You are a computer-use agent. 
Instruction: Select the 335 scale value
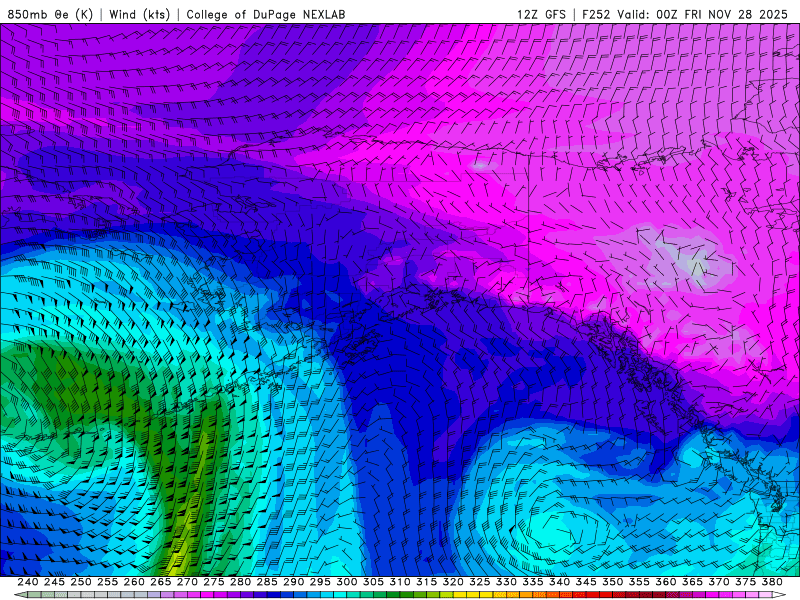pyautogui.click(x=532, y=582)
